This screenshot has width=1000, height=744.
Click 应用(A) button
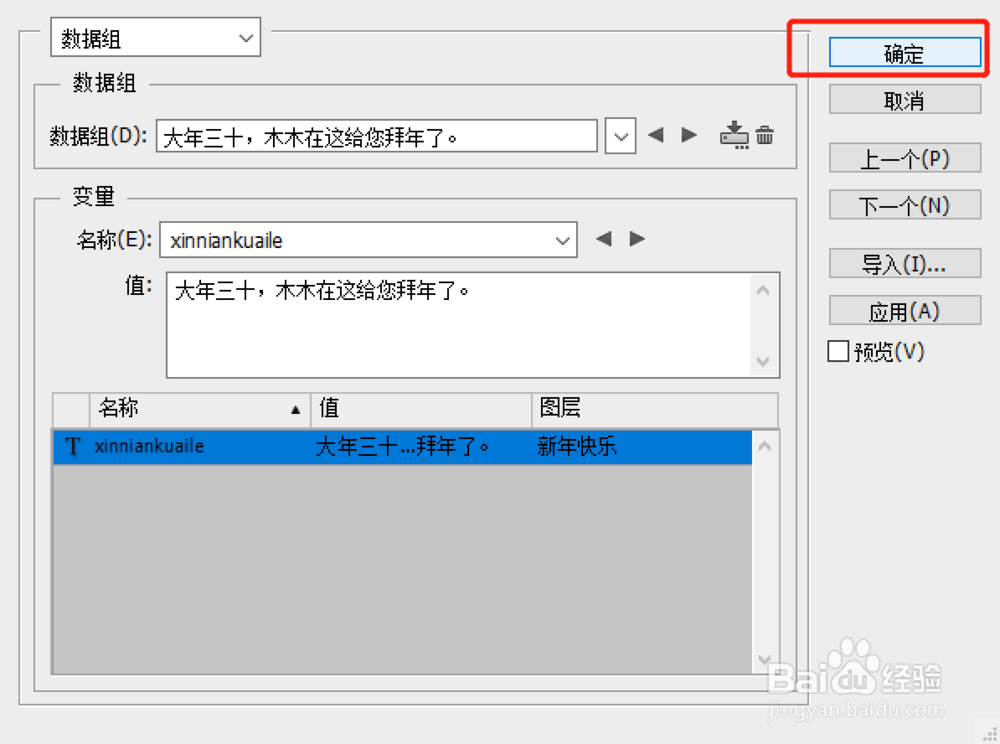[905, 311]
